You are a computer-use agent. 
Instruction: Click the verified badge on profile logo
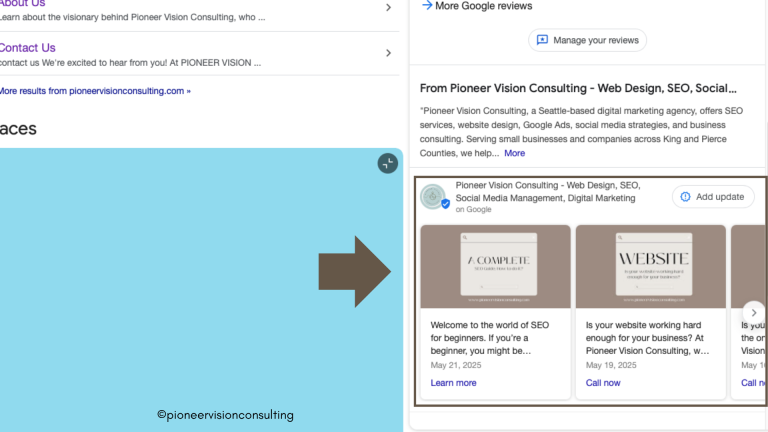click(x=445, y=204)
